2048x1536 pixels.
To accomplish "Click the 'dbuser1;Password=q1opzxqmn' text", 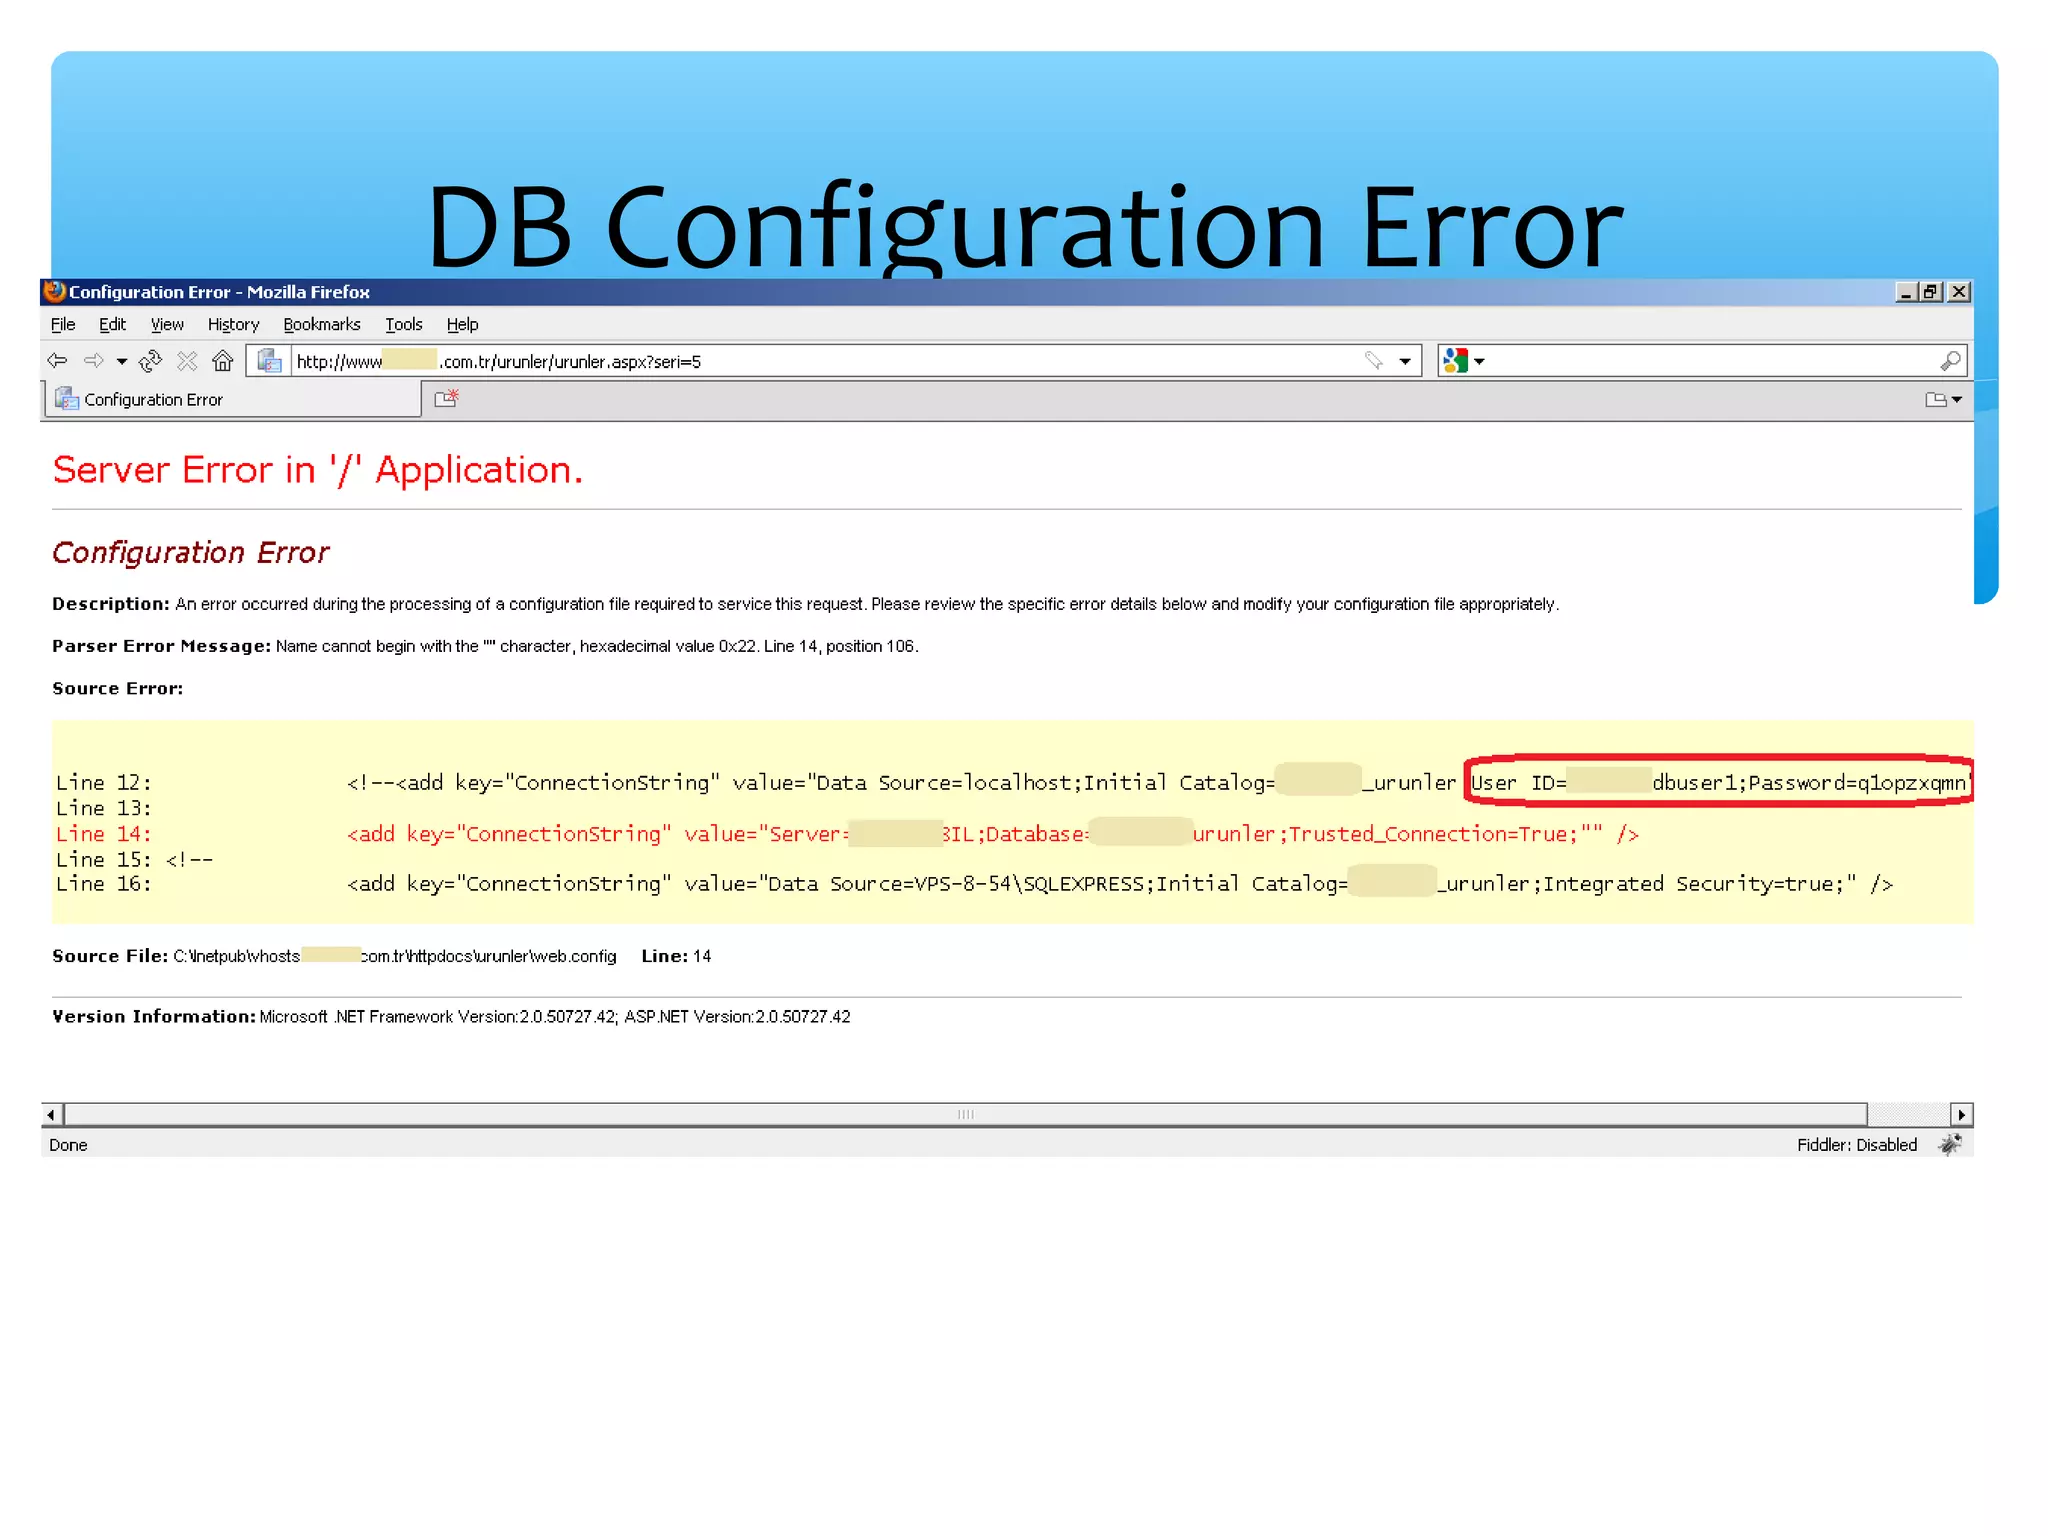I will coord(1810,783).
